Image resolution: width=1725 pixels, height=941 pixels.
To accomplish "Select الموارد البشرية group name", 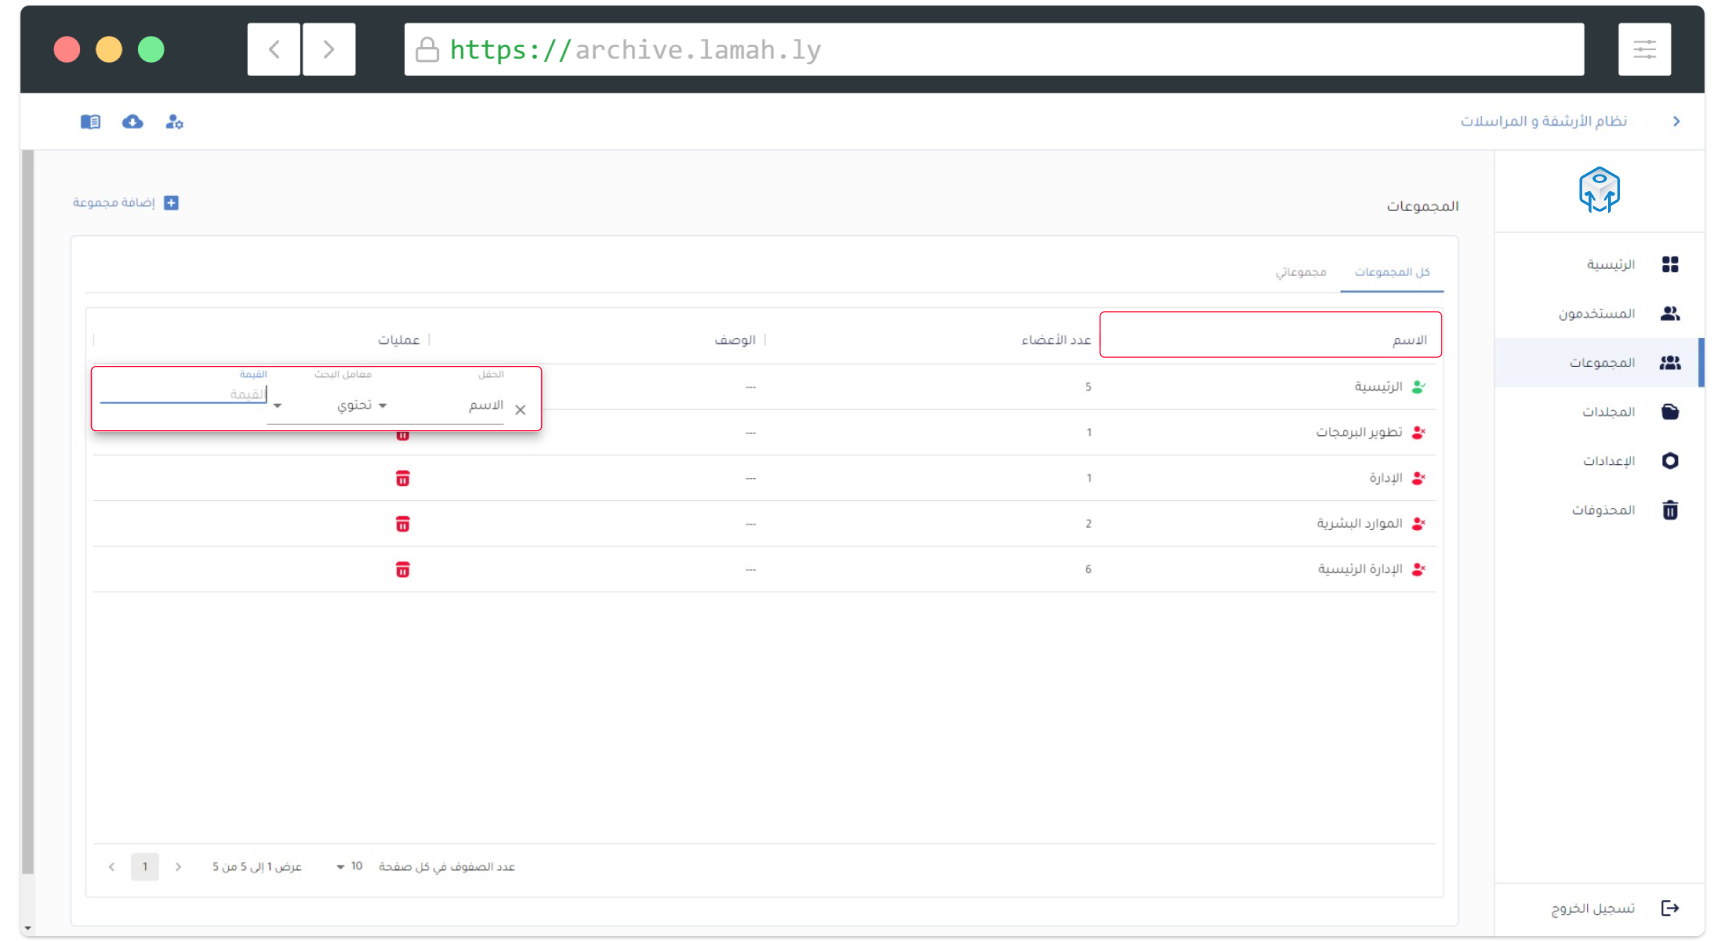I will coord(1359,524).
